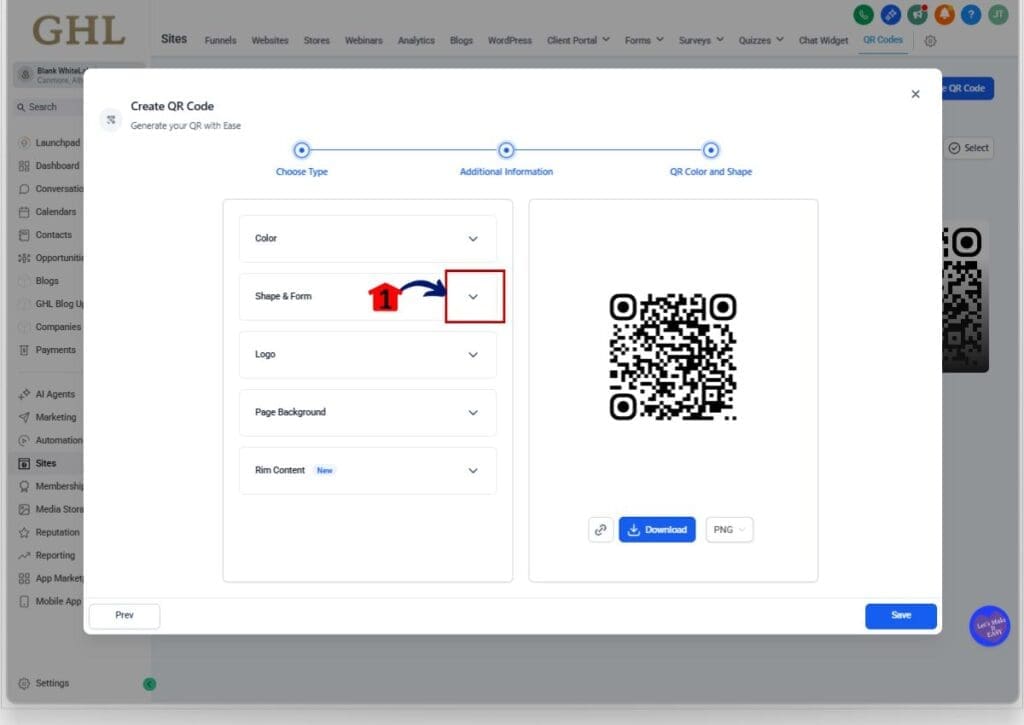Screen dimensions: 1024x725
Task: Select the Choose Type step circle
Action: click(302, 149)
